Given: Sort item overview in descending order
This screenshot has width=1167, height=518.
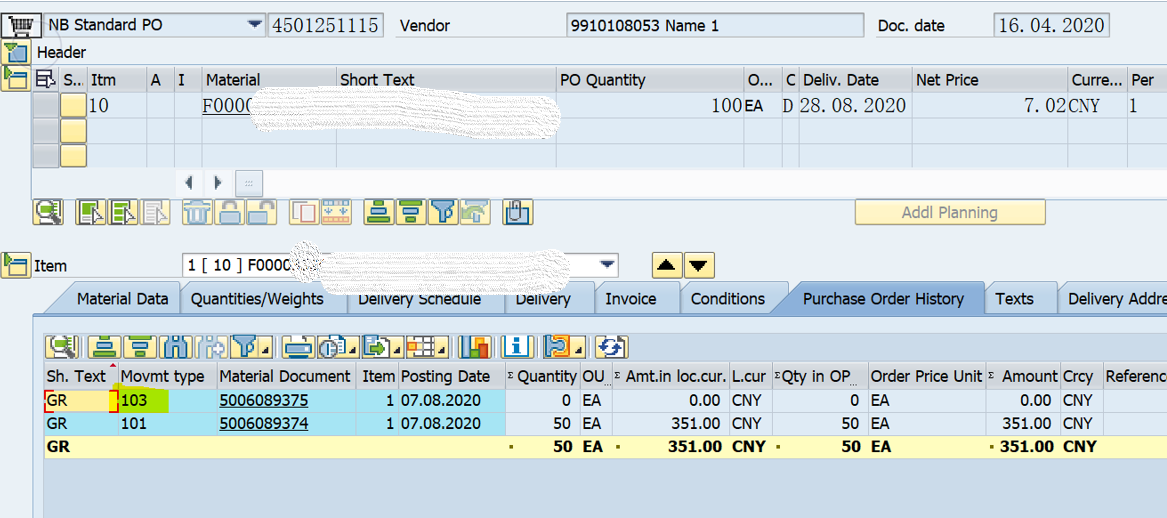Looking at the screenshot, I should (x=410, y=212).
